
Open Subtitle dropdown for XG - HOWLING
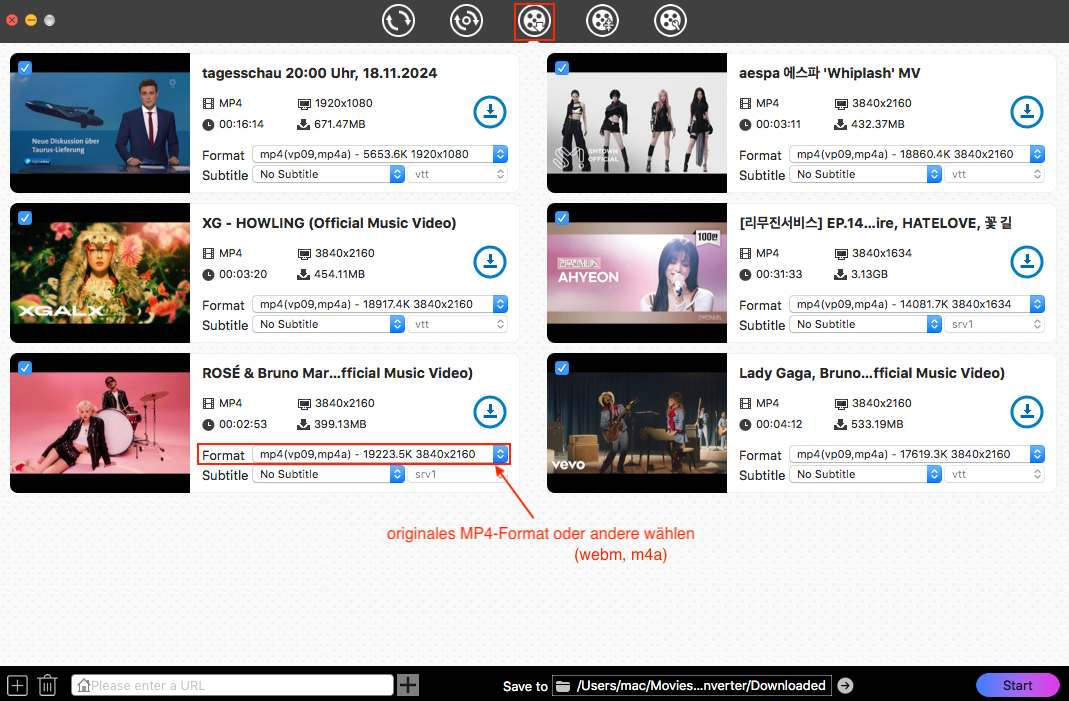coord(329,324)
